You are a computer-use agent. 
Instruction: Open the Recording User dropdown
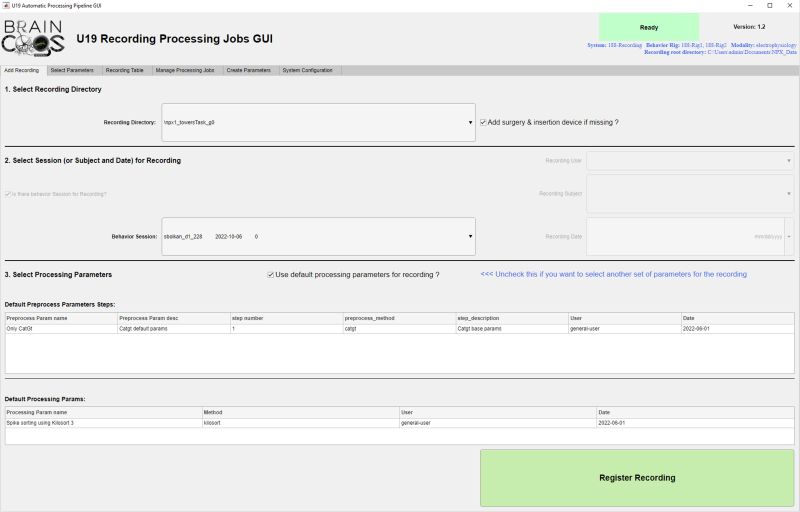point(690,161)
